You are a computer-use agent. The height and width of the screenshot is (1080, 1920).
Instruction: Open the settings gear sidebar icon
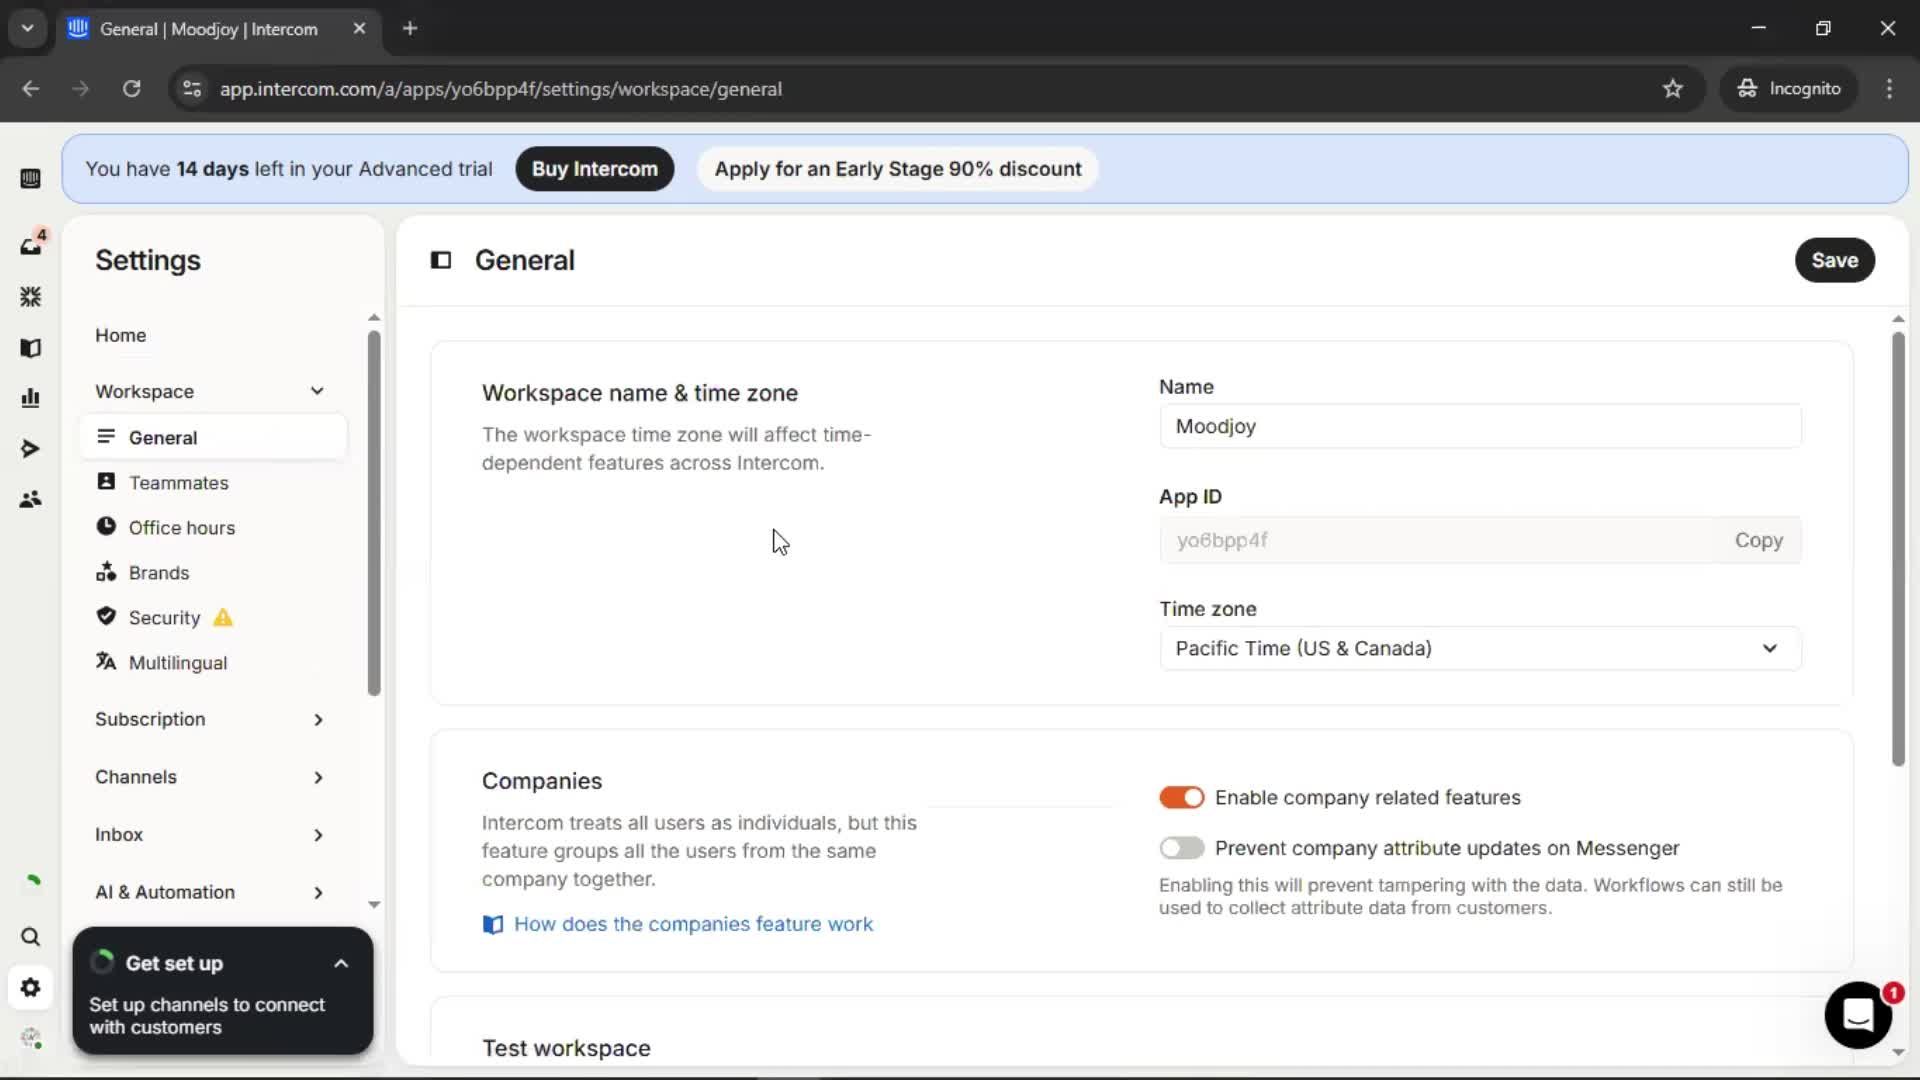pyautogui.click(x=30, y=988)
